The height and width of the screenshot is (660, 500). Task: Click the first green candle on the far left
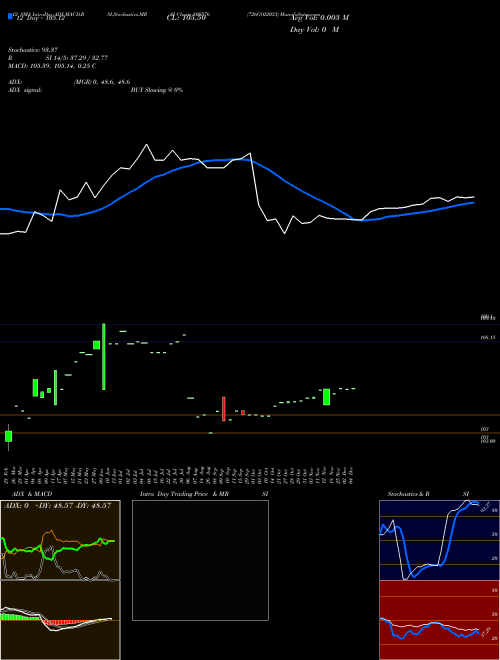point(8,436)
